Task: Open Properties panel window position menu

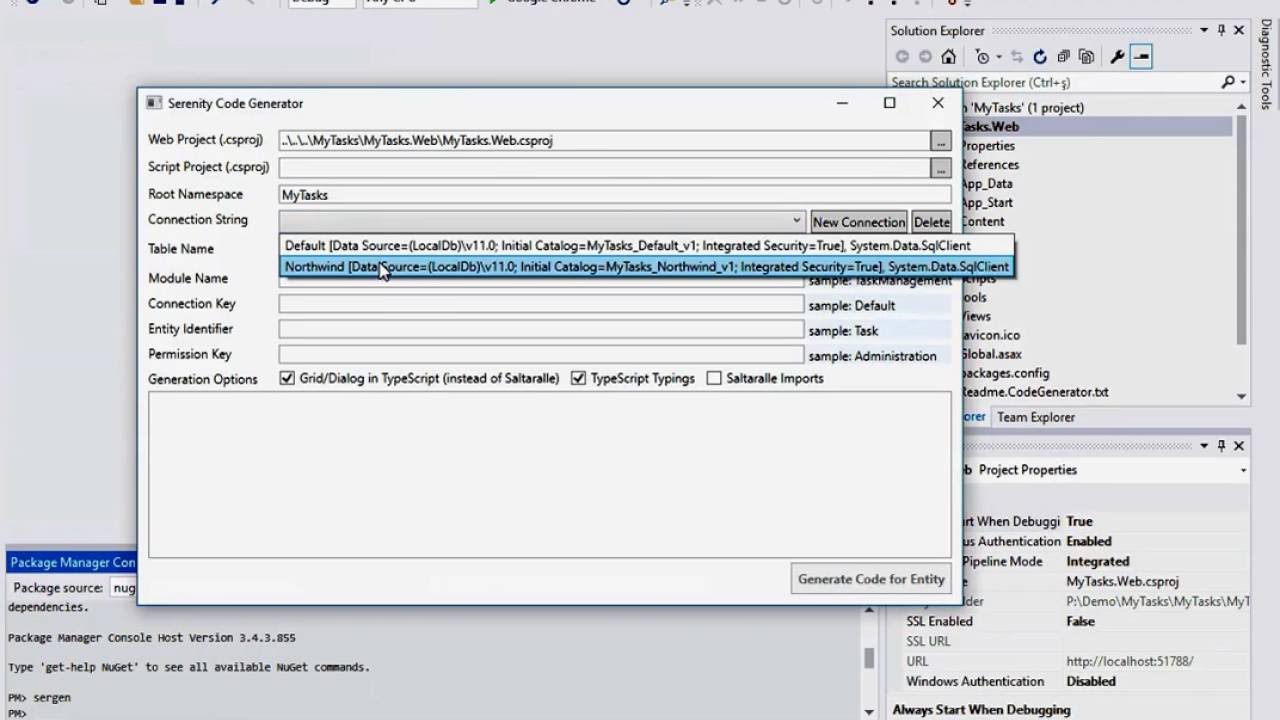Action: (1204, 446)
